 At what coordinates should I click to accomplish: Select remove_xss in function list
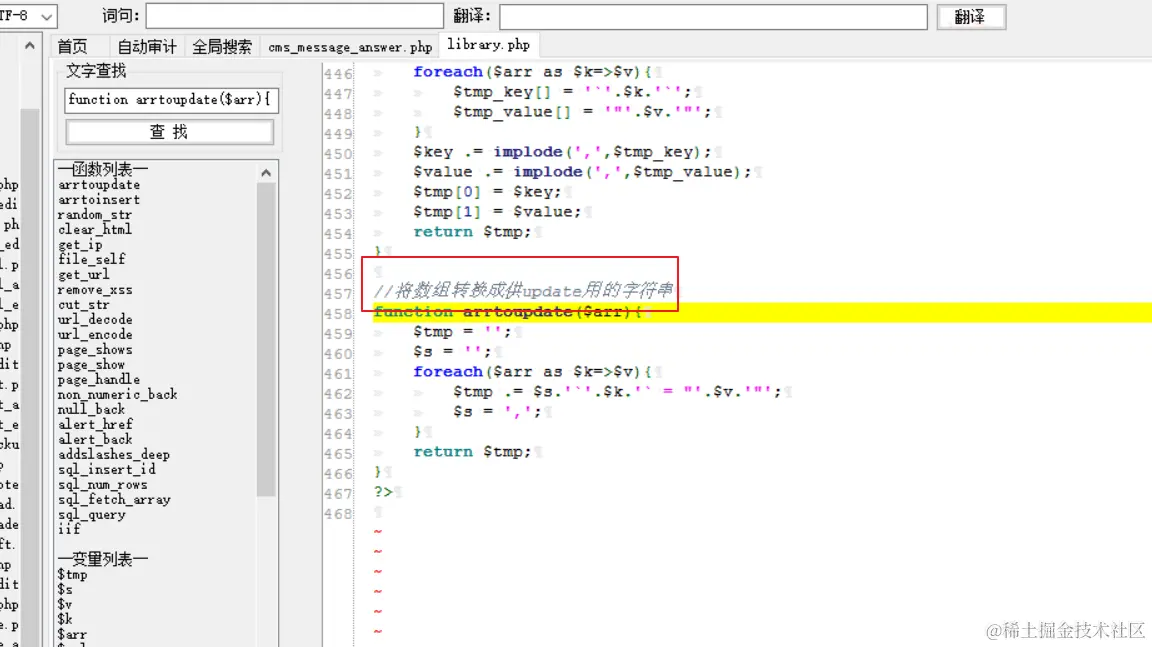pos(96,289)
